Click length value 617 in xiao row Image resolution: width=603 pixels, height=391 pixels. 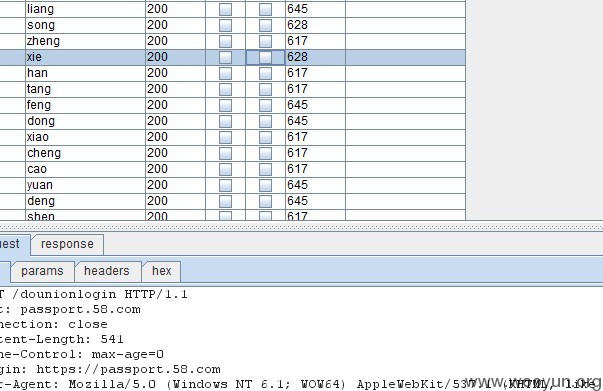pos(297,137)
